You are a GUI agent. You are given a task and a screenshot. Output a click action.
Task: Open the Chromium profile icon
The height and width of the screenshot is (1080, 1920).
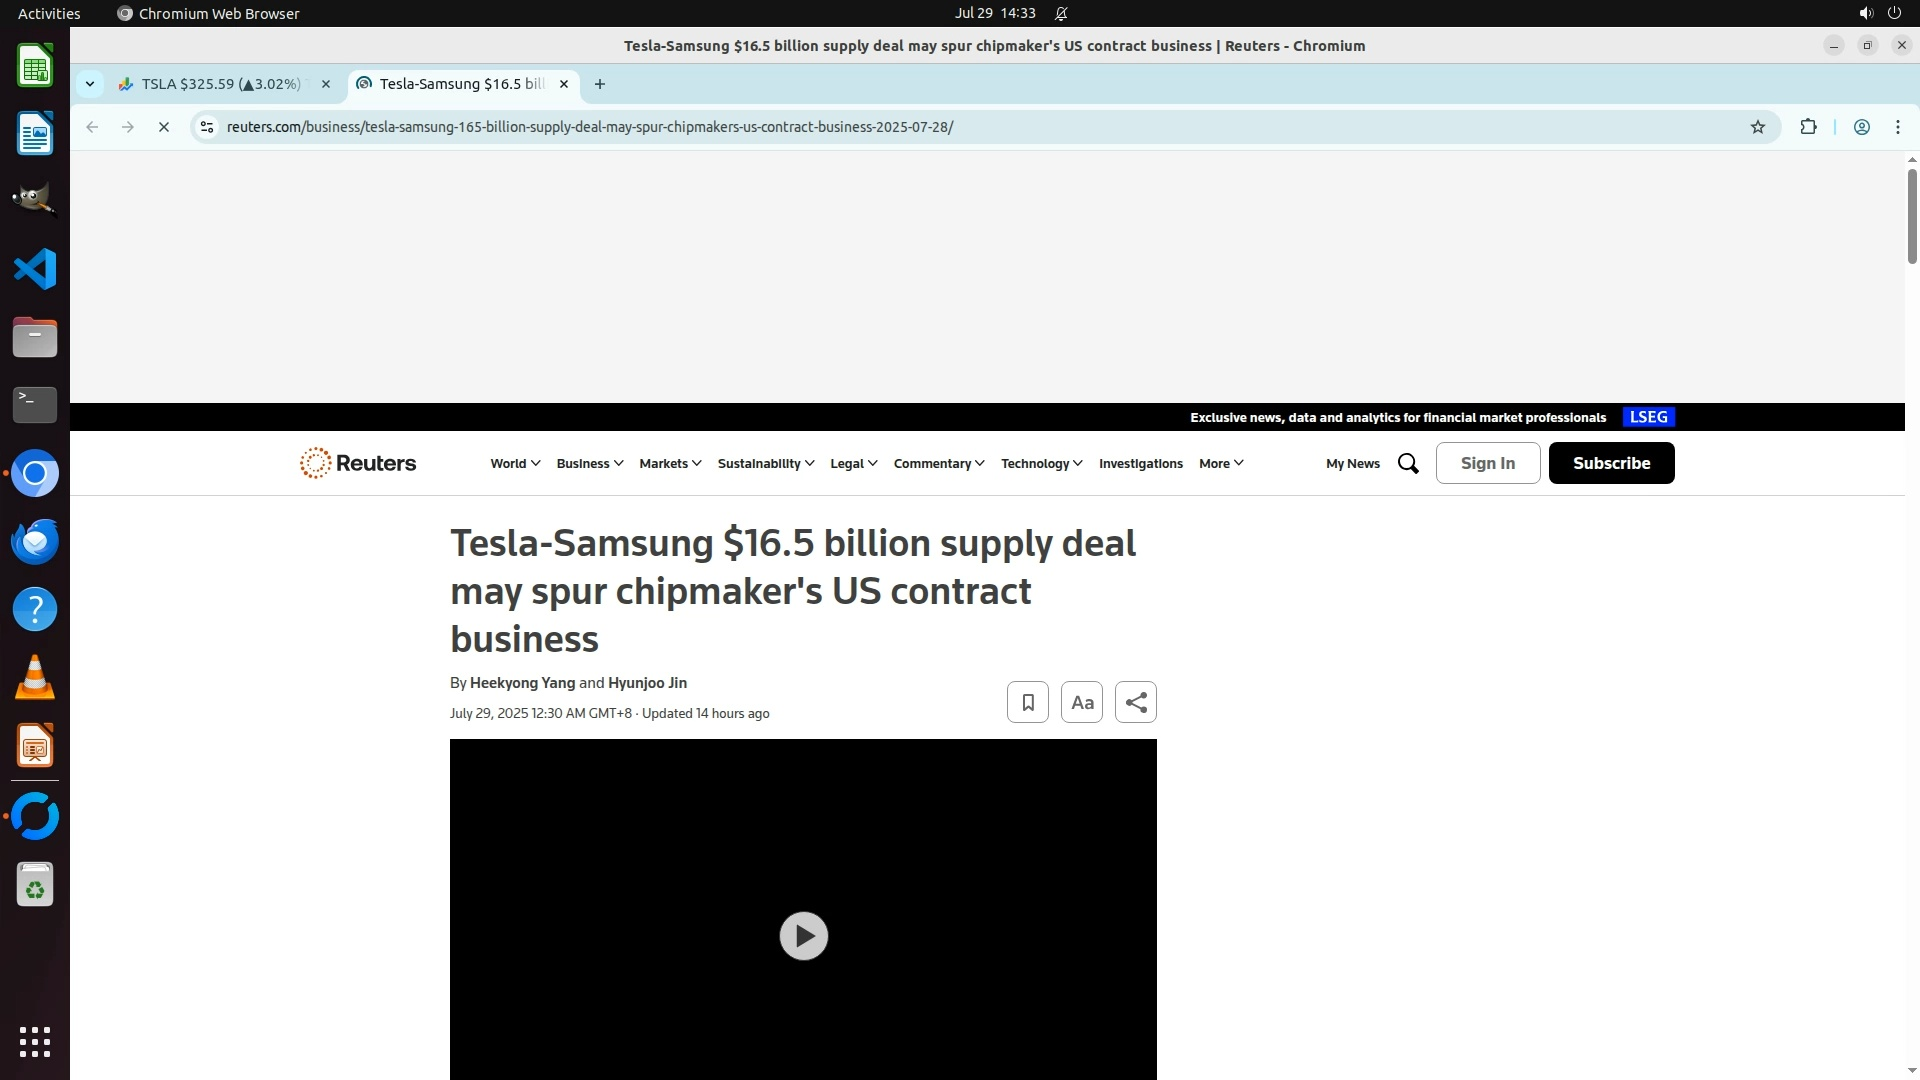point(1861,127)
